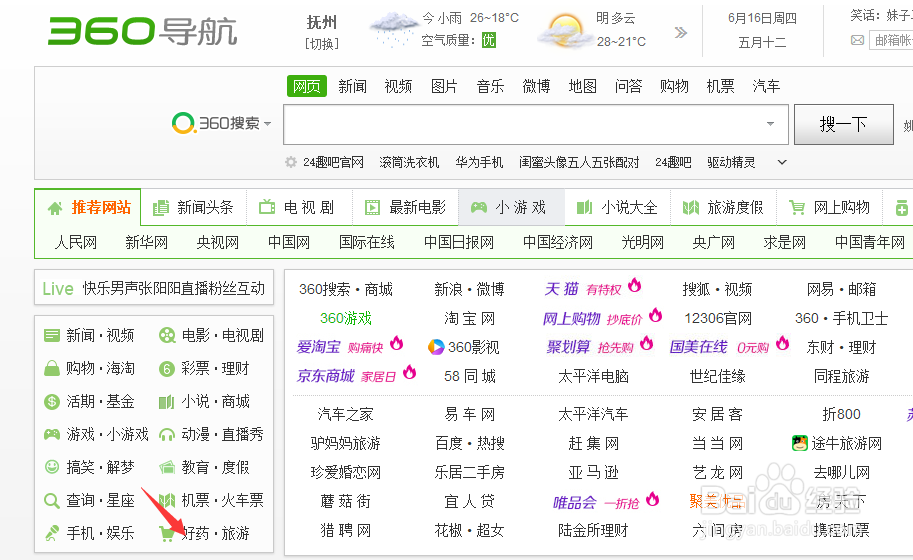Open the 唯品会 一折抢 link

[x=606, y=502]
